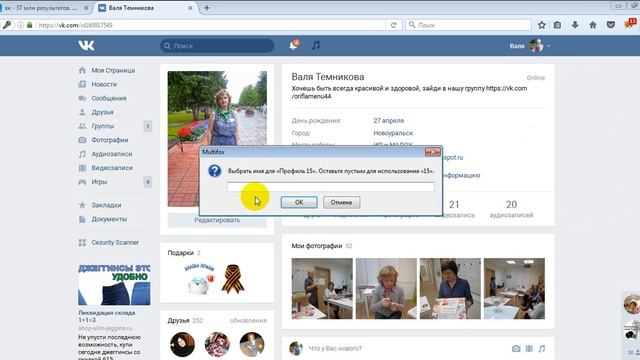Click the Игры gamepad icon

82,182
